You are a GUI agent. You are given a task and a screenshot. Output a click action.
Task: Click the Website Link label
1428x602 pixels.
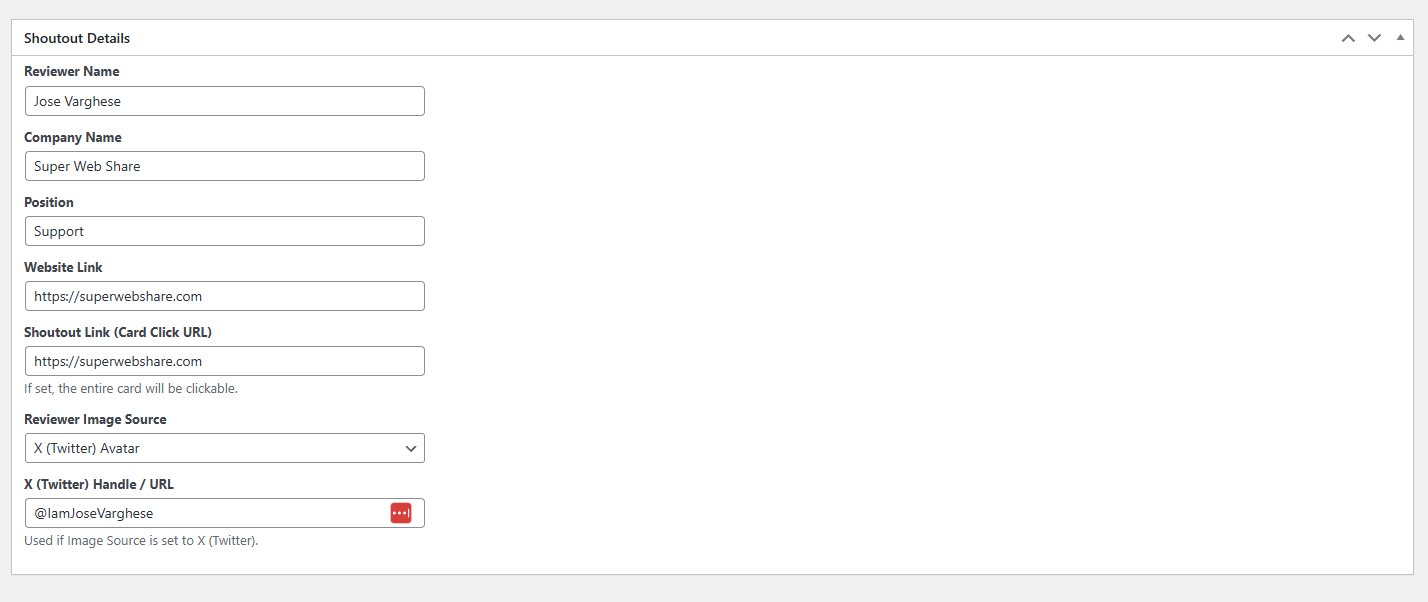click(63, 267)
